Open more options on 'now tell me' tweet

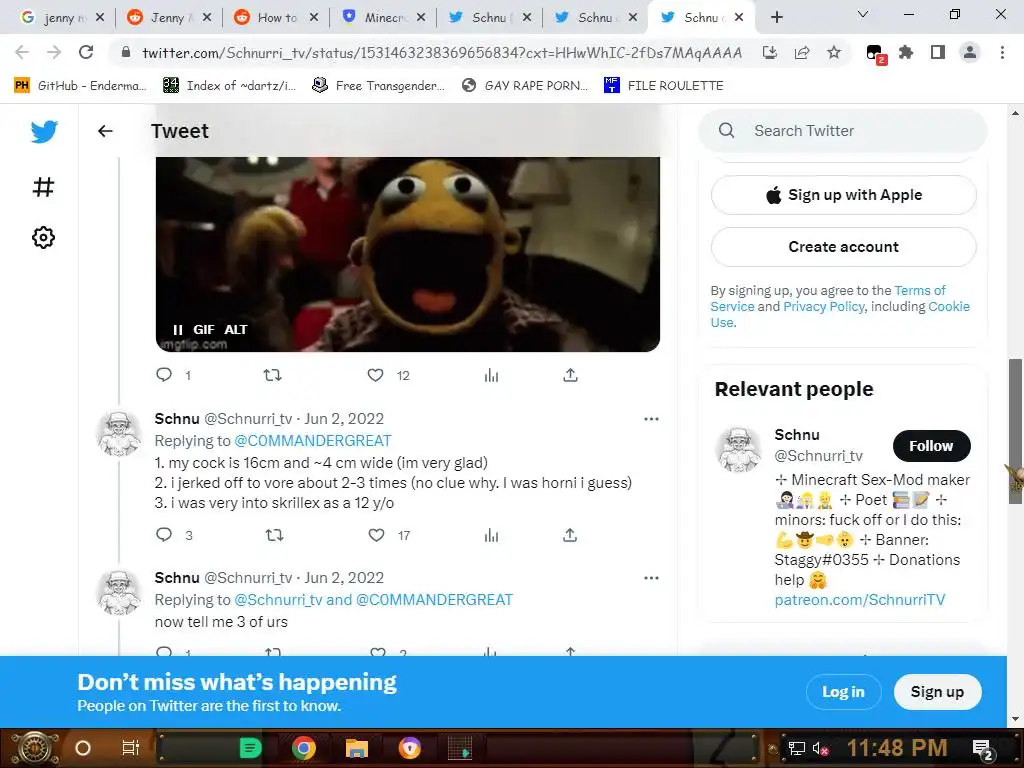pos(651,578)
